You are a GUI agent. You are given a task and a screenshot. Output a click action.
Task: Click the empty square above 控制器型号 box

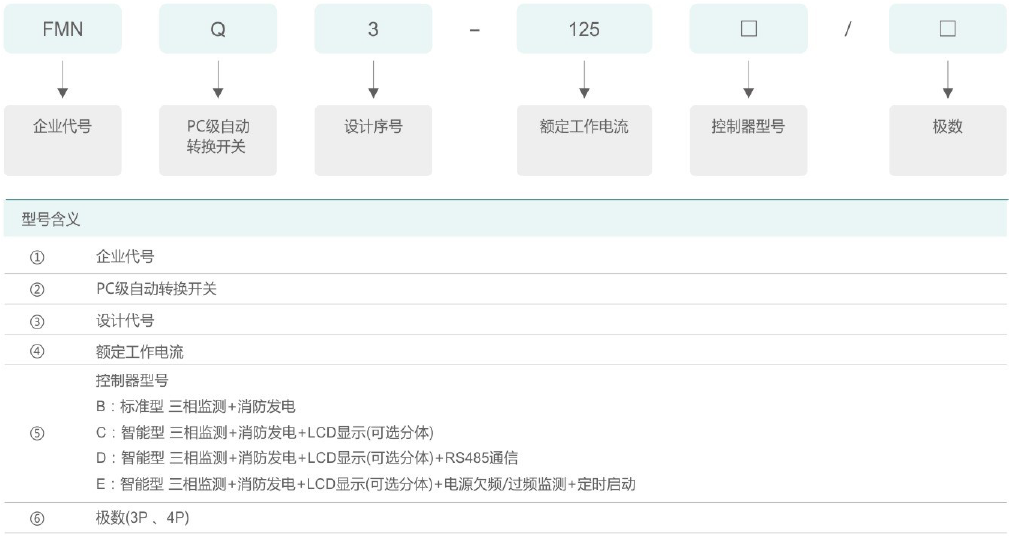point(748,29)
